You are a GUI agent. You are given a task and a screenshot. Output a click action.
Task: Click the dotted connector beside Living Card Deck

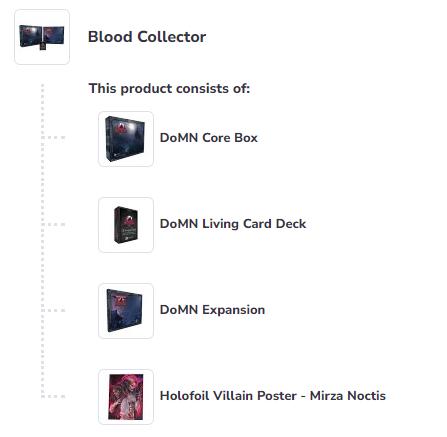coord(54,224)
